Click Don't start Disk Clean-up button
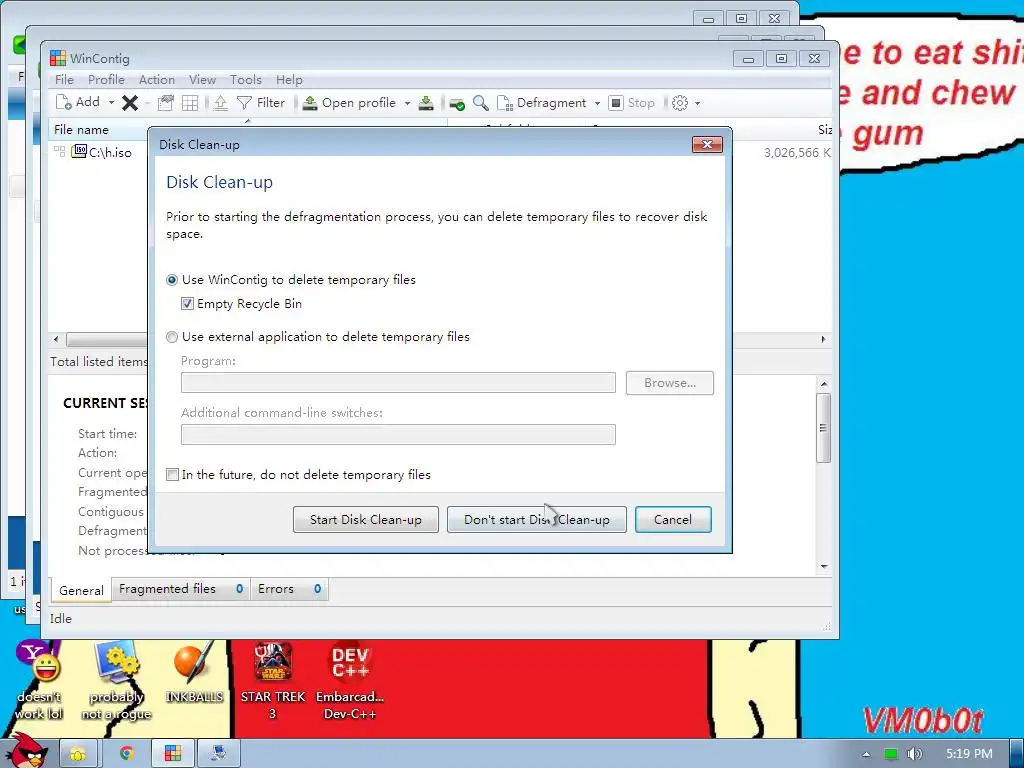This screenshot has height=768, width=1024. (x=537, y=520)
